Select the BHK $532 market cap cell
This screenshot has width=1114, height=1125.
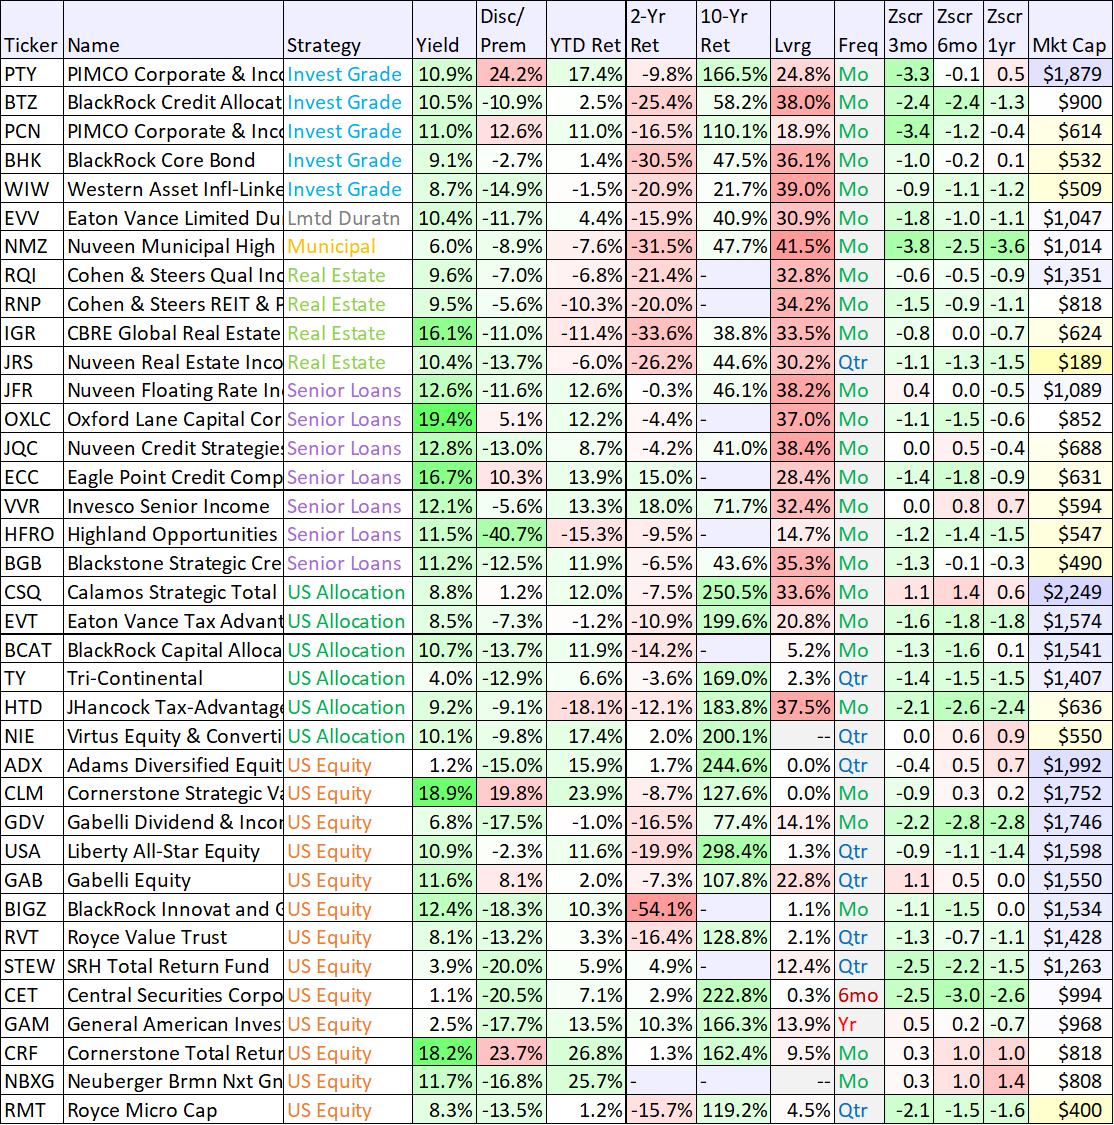1070,160
